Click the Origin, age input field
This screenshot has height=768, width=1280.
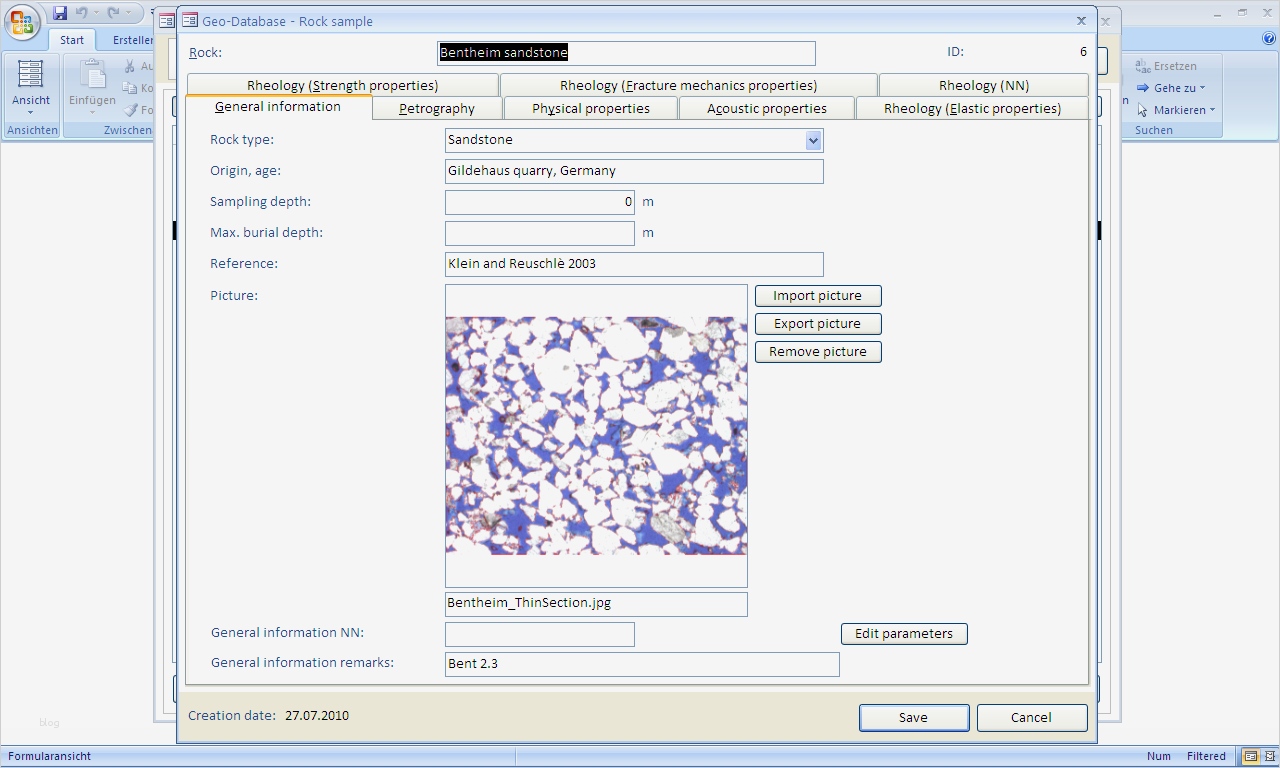[634, 171]
